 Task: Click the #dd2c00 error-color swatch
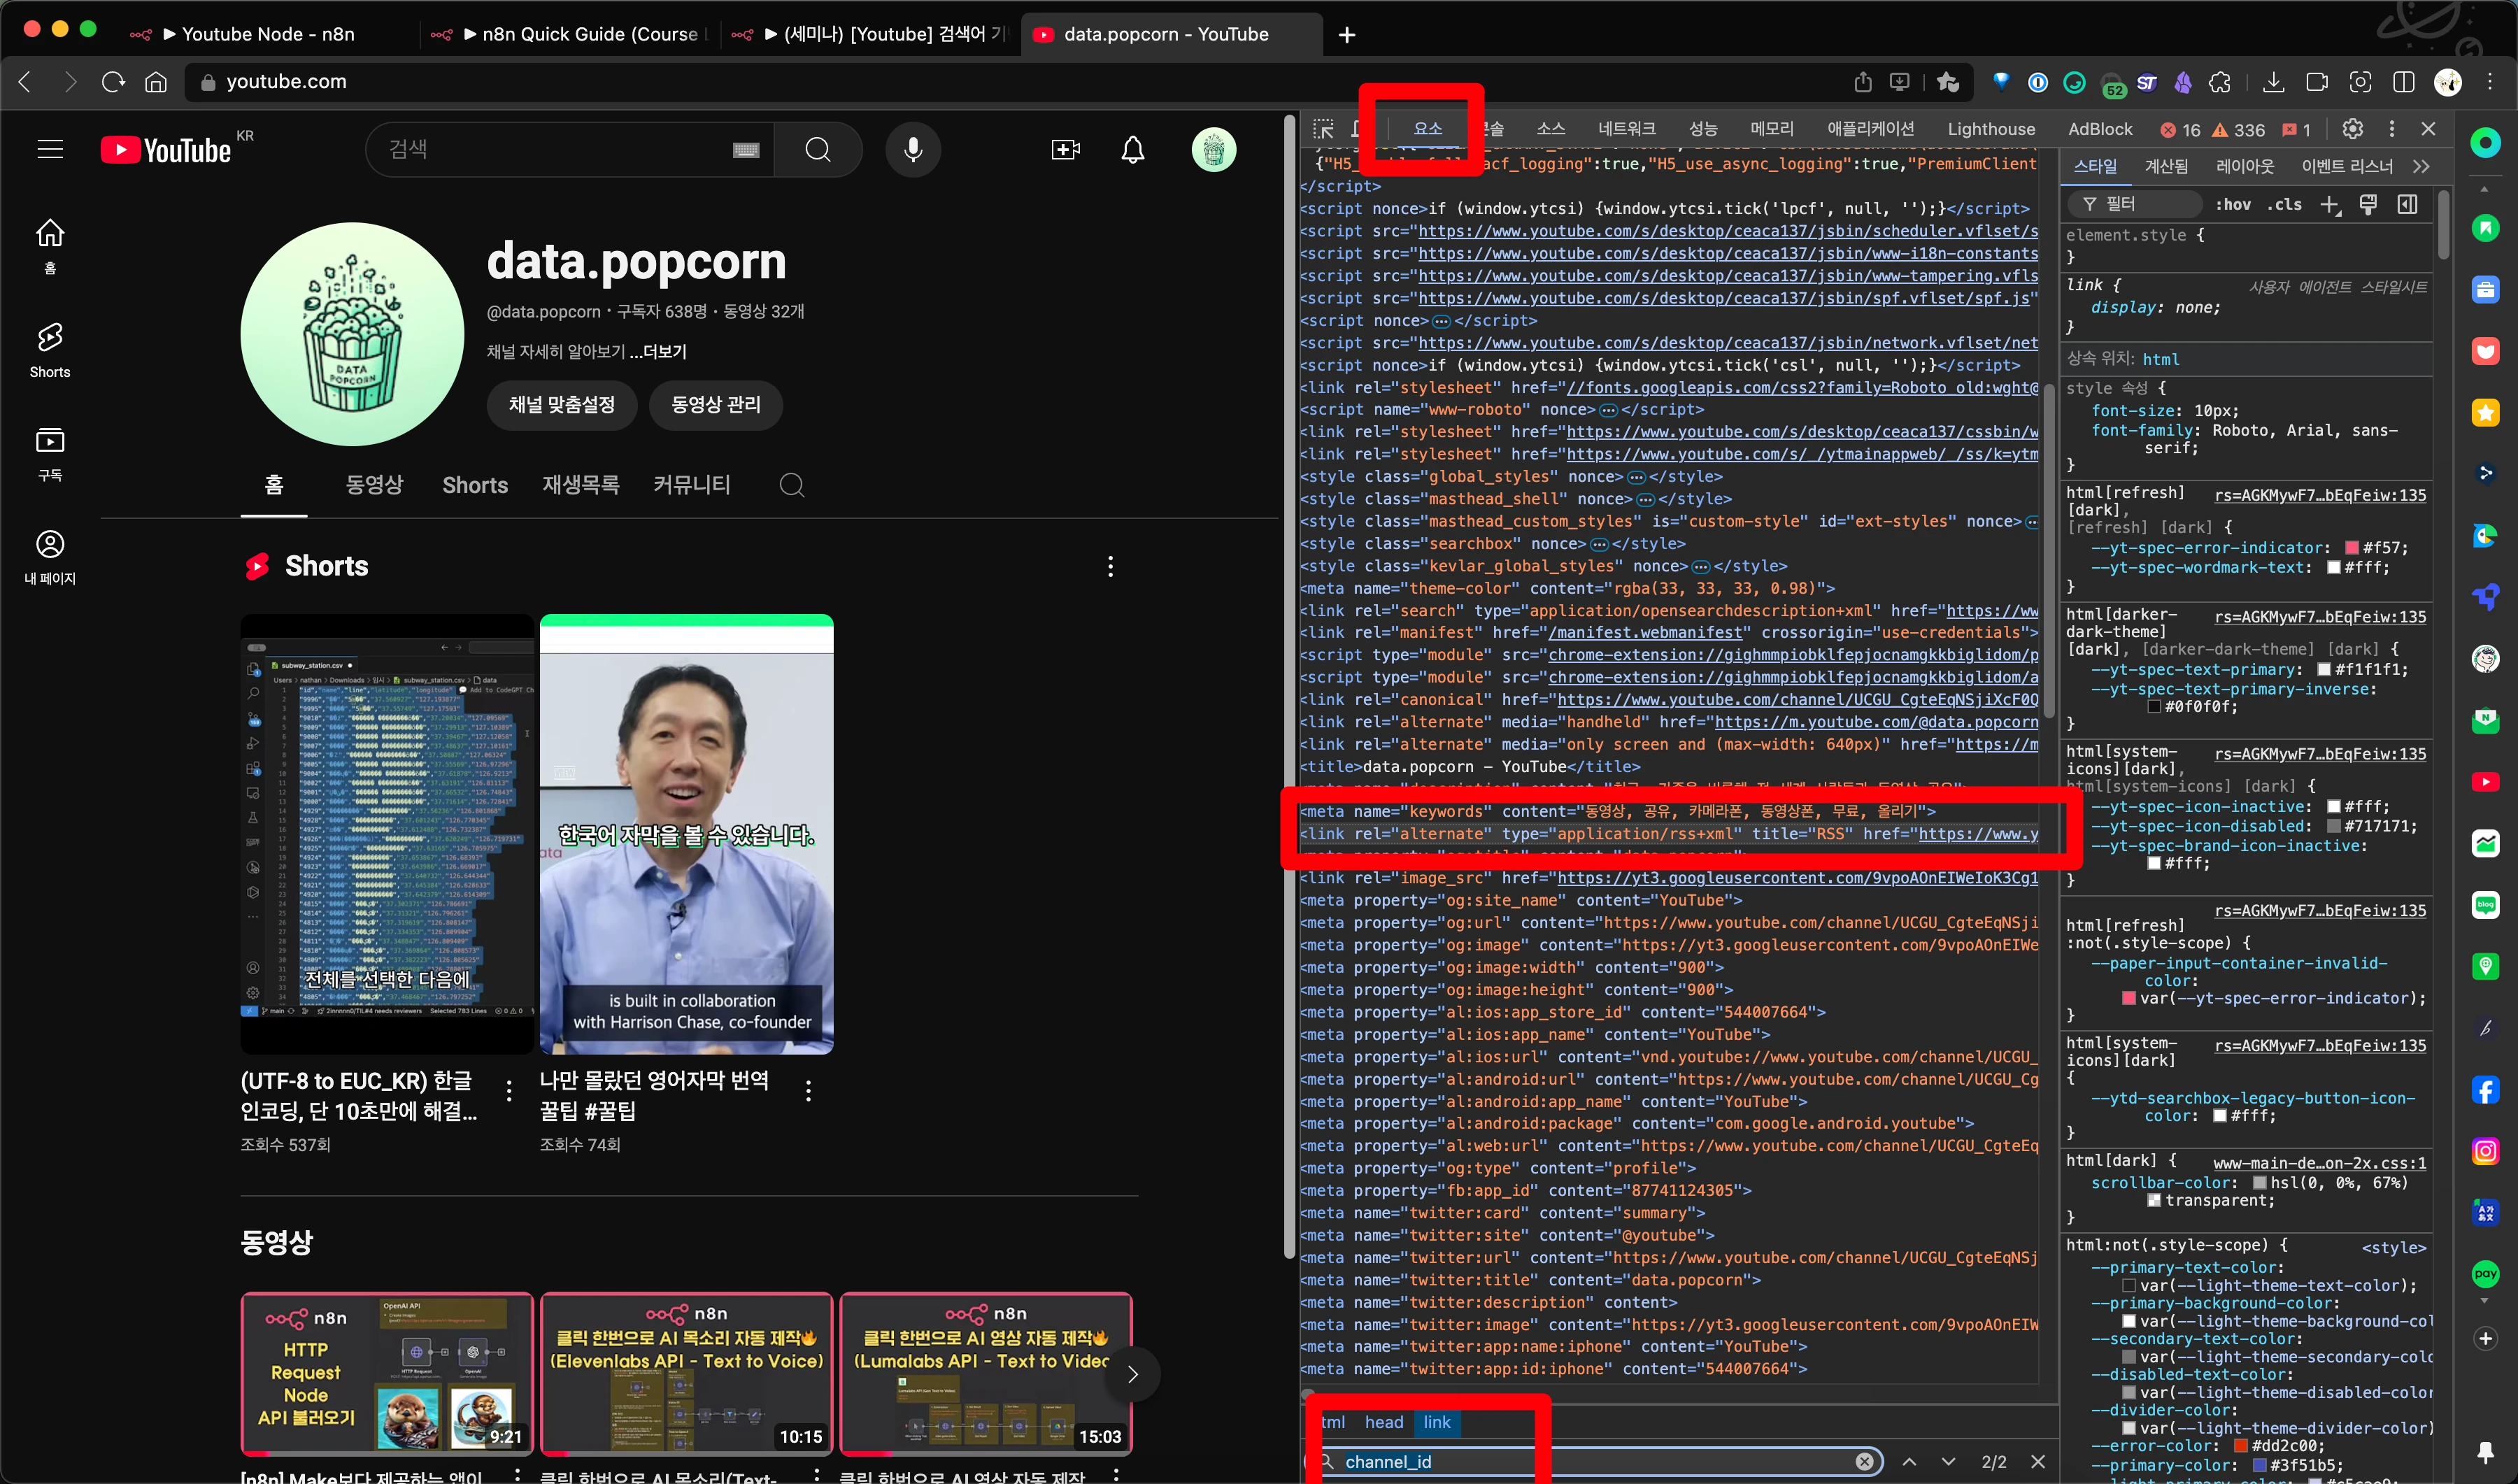[2241, 1446]
